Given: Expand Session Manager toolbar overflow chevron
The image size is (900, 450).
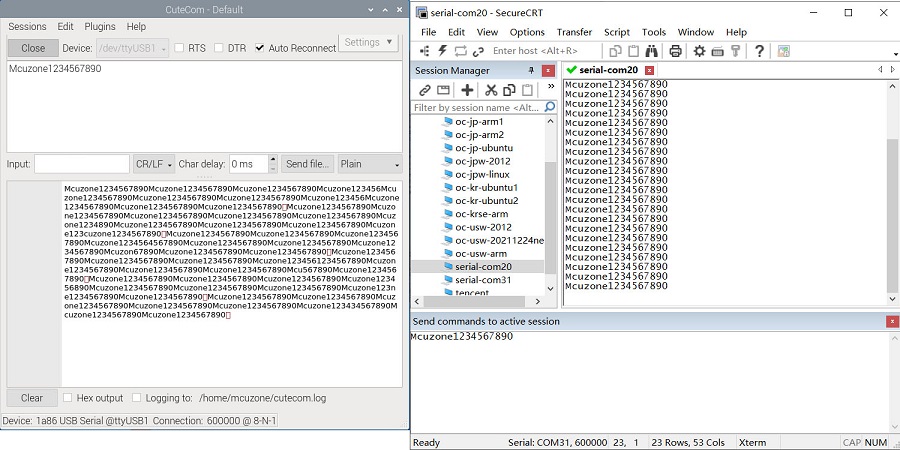Looking at the screenshot, I should click(551, 87).
